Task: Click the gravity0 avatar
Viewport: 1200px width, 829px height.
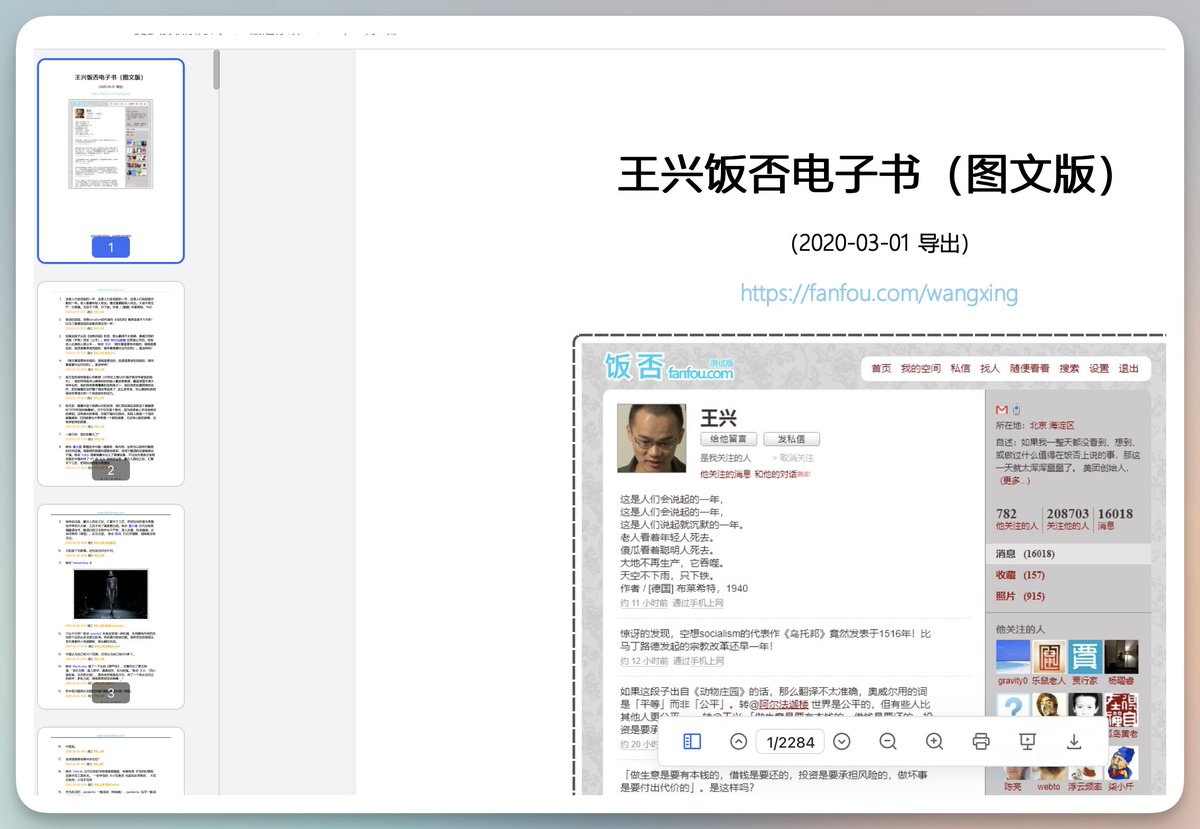Action: pyautogui.click(x=1013, y=657)
